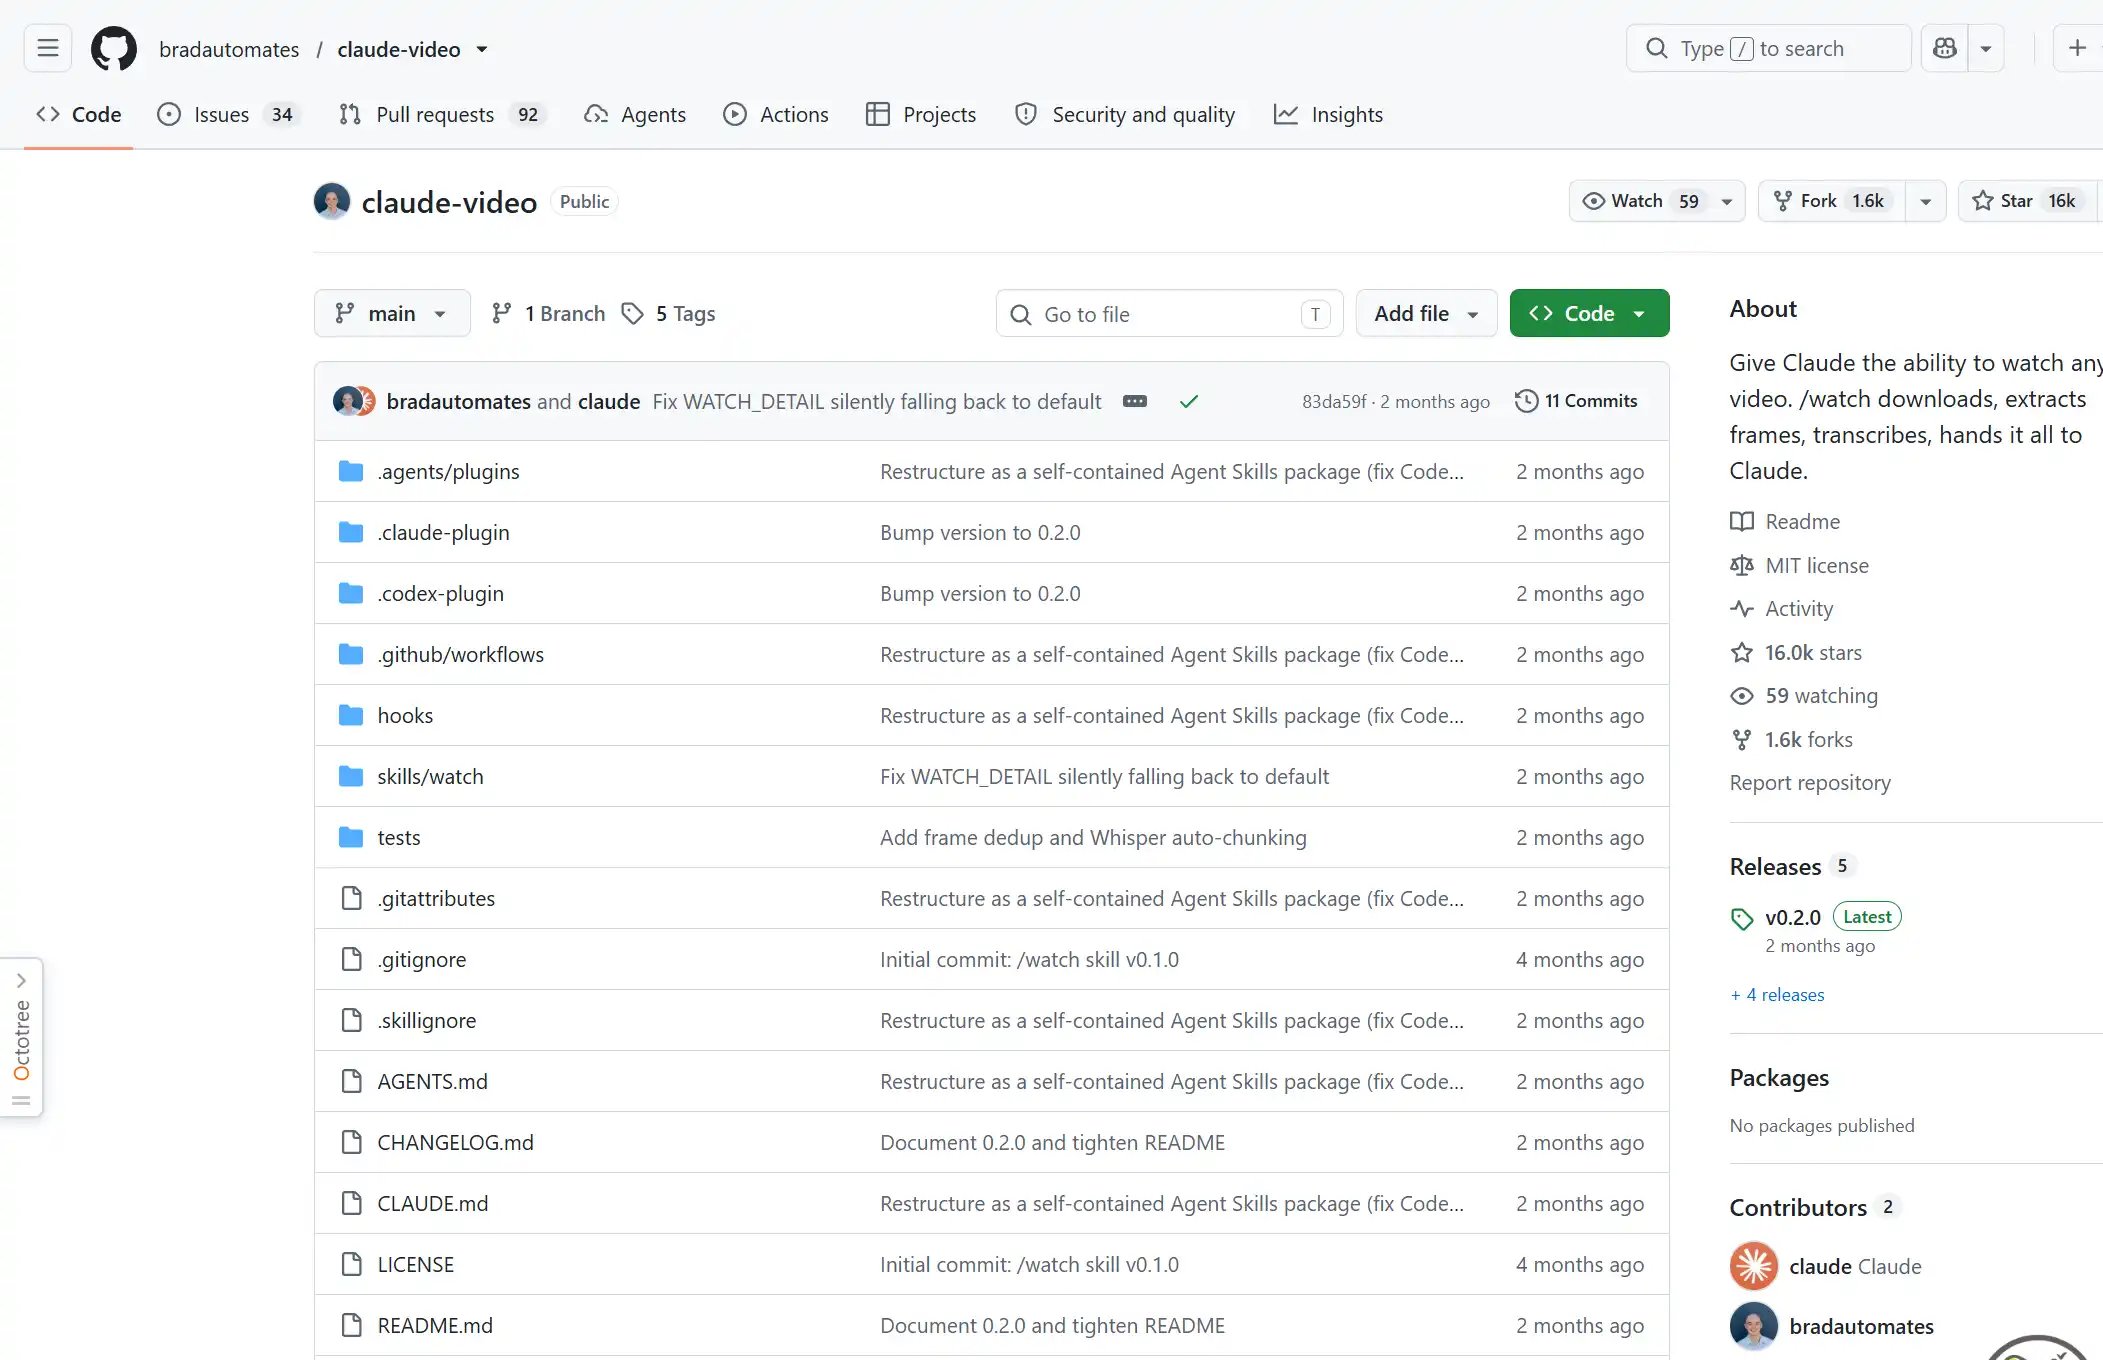Viewport: 2103px width, 1360px height.
Task: Click the branch icon beside 1 Branch
Action: click(502, 314)
